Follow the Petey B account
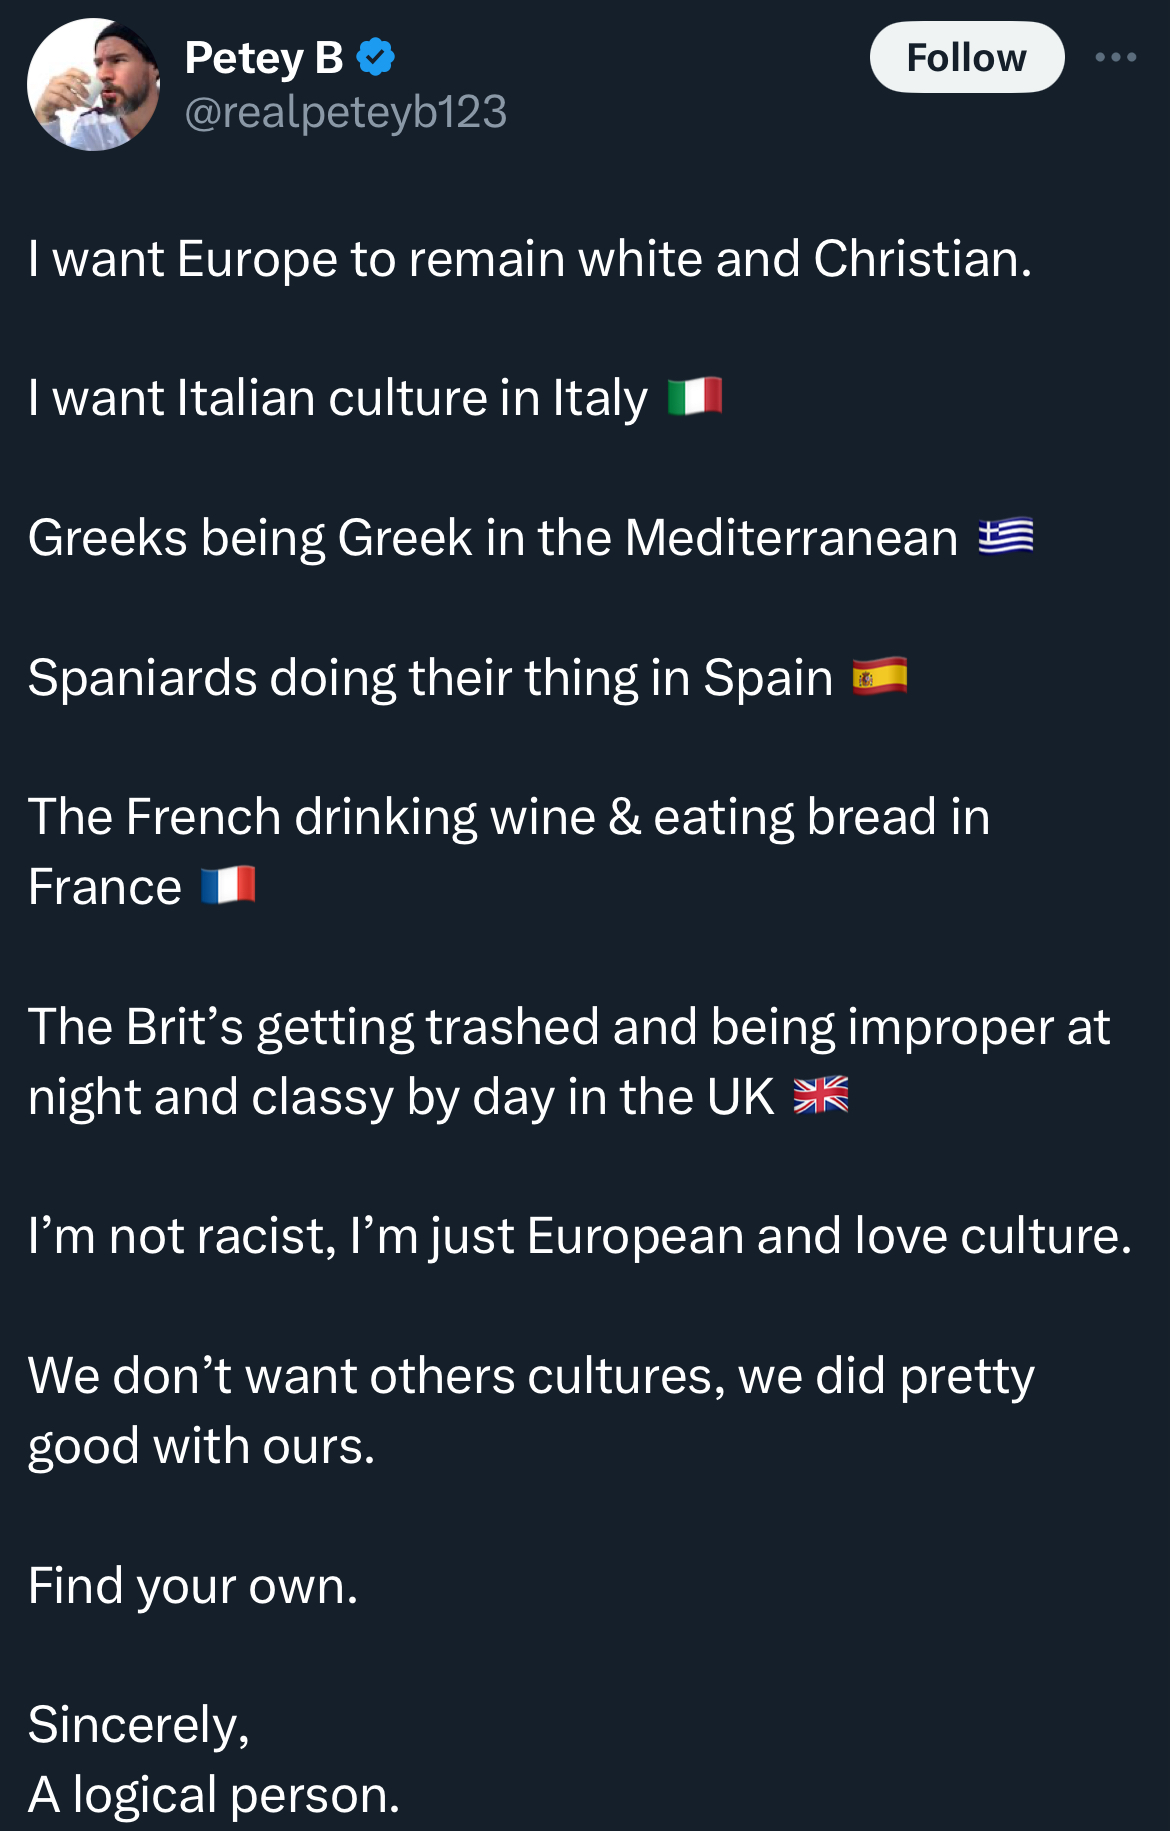The image size is (1170, 1831). point(967,57)
